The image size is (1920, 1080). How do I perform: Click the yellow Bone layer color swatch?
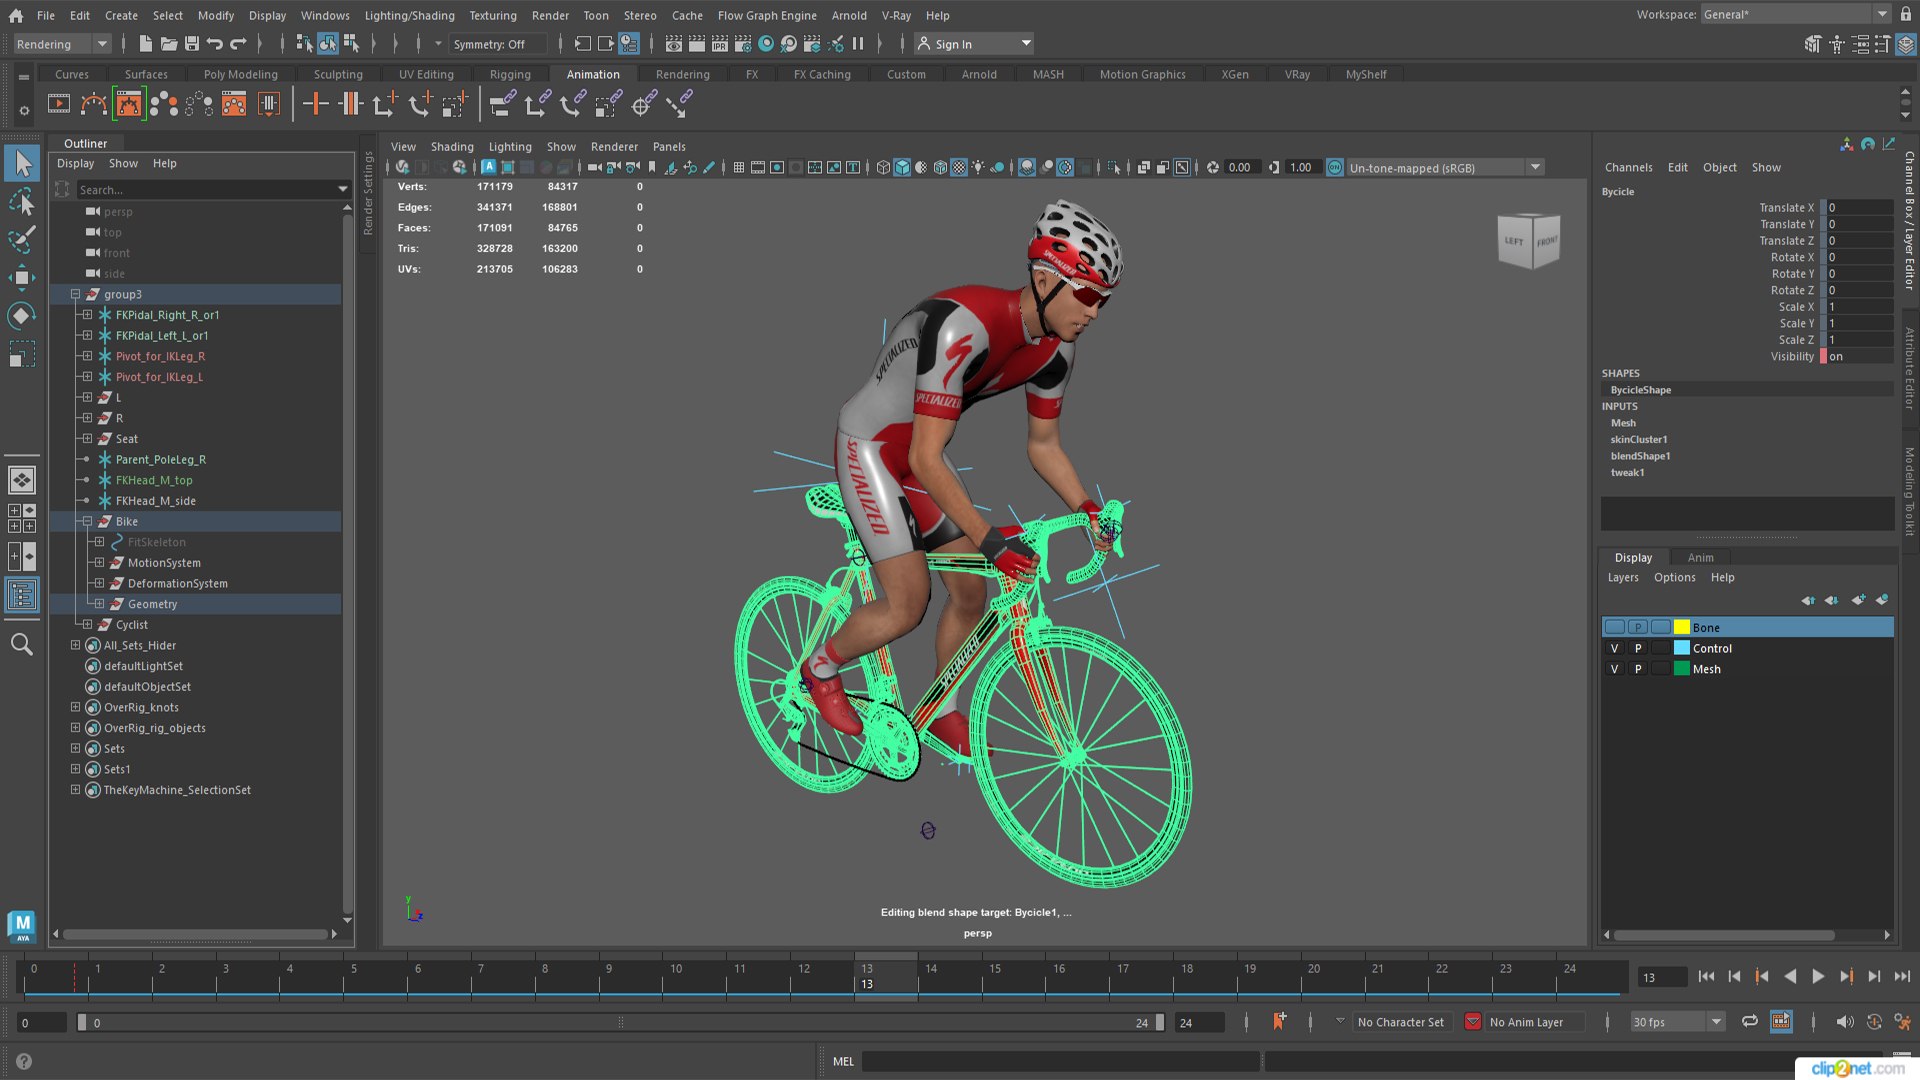[1682, 628]
